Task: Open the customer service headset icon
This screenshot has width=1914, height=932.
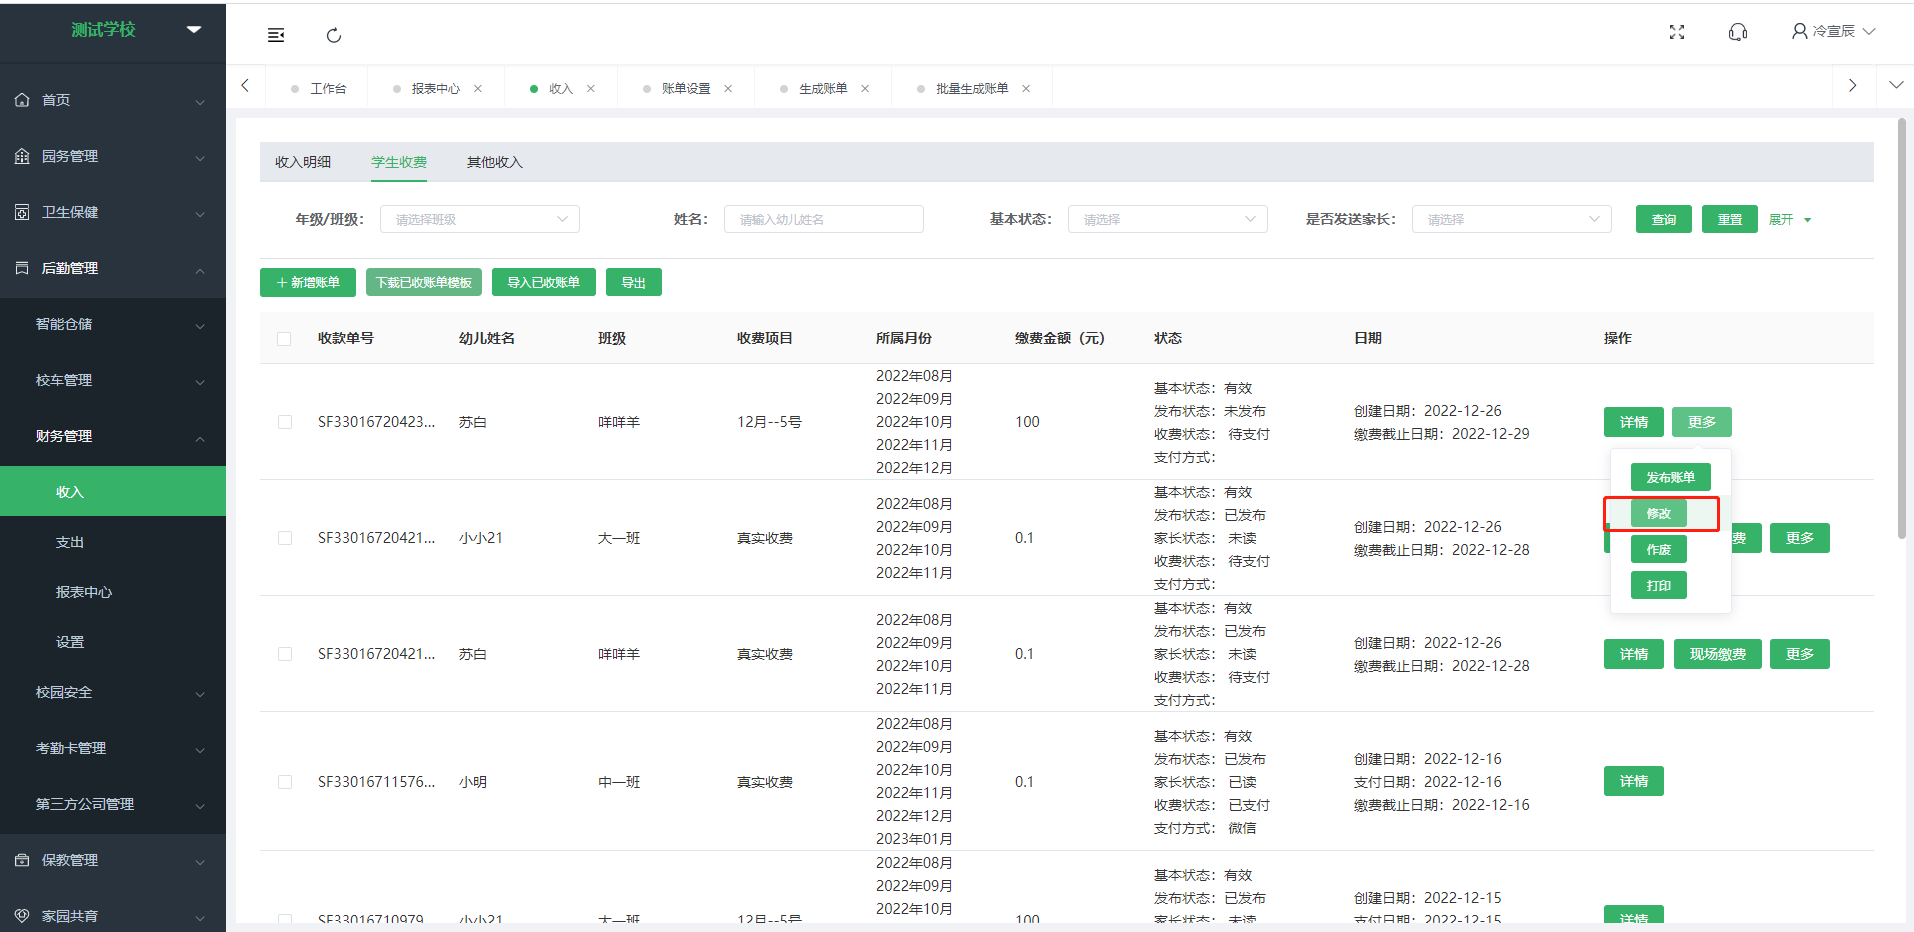Action: (1738, 32)
